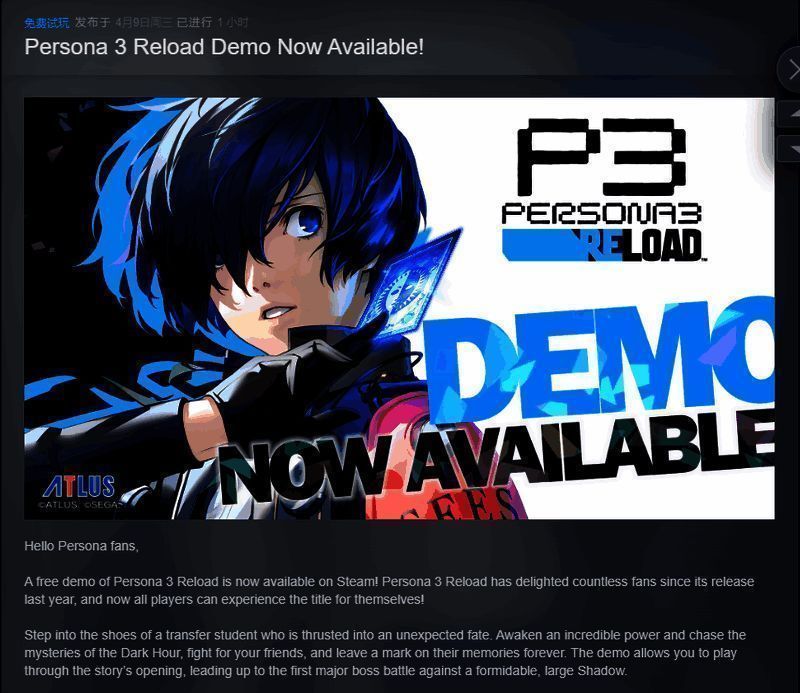Screen dimensions: 800x693
Task: Click the 已进行 1 小时 elapsed time label
Action: (212, 22)
